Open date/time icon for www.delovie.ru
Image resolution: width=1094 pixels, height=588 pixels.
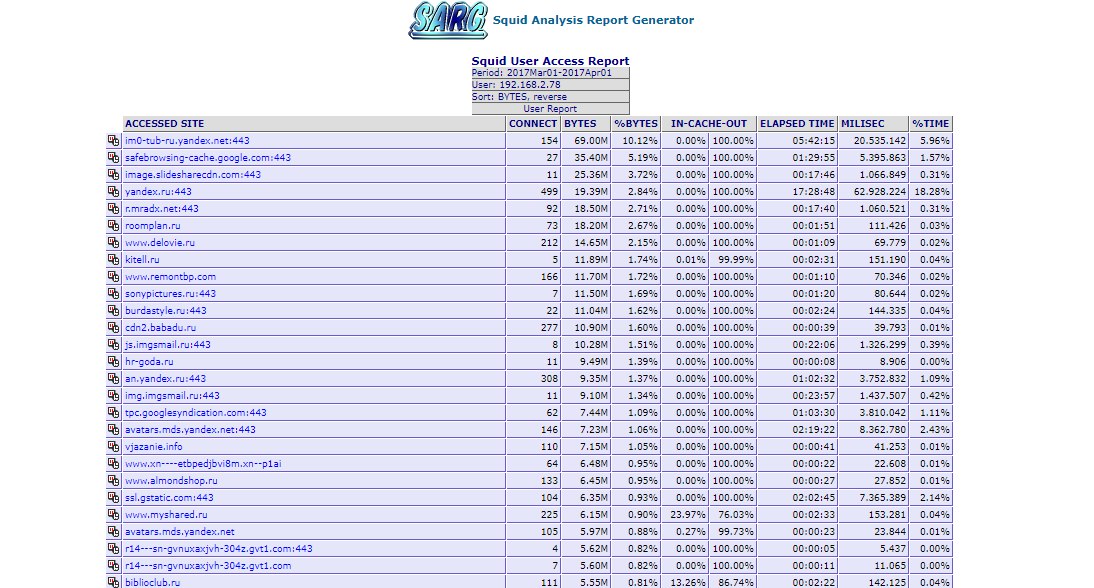113,242
